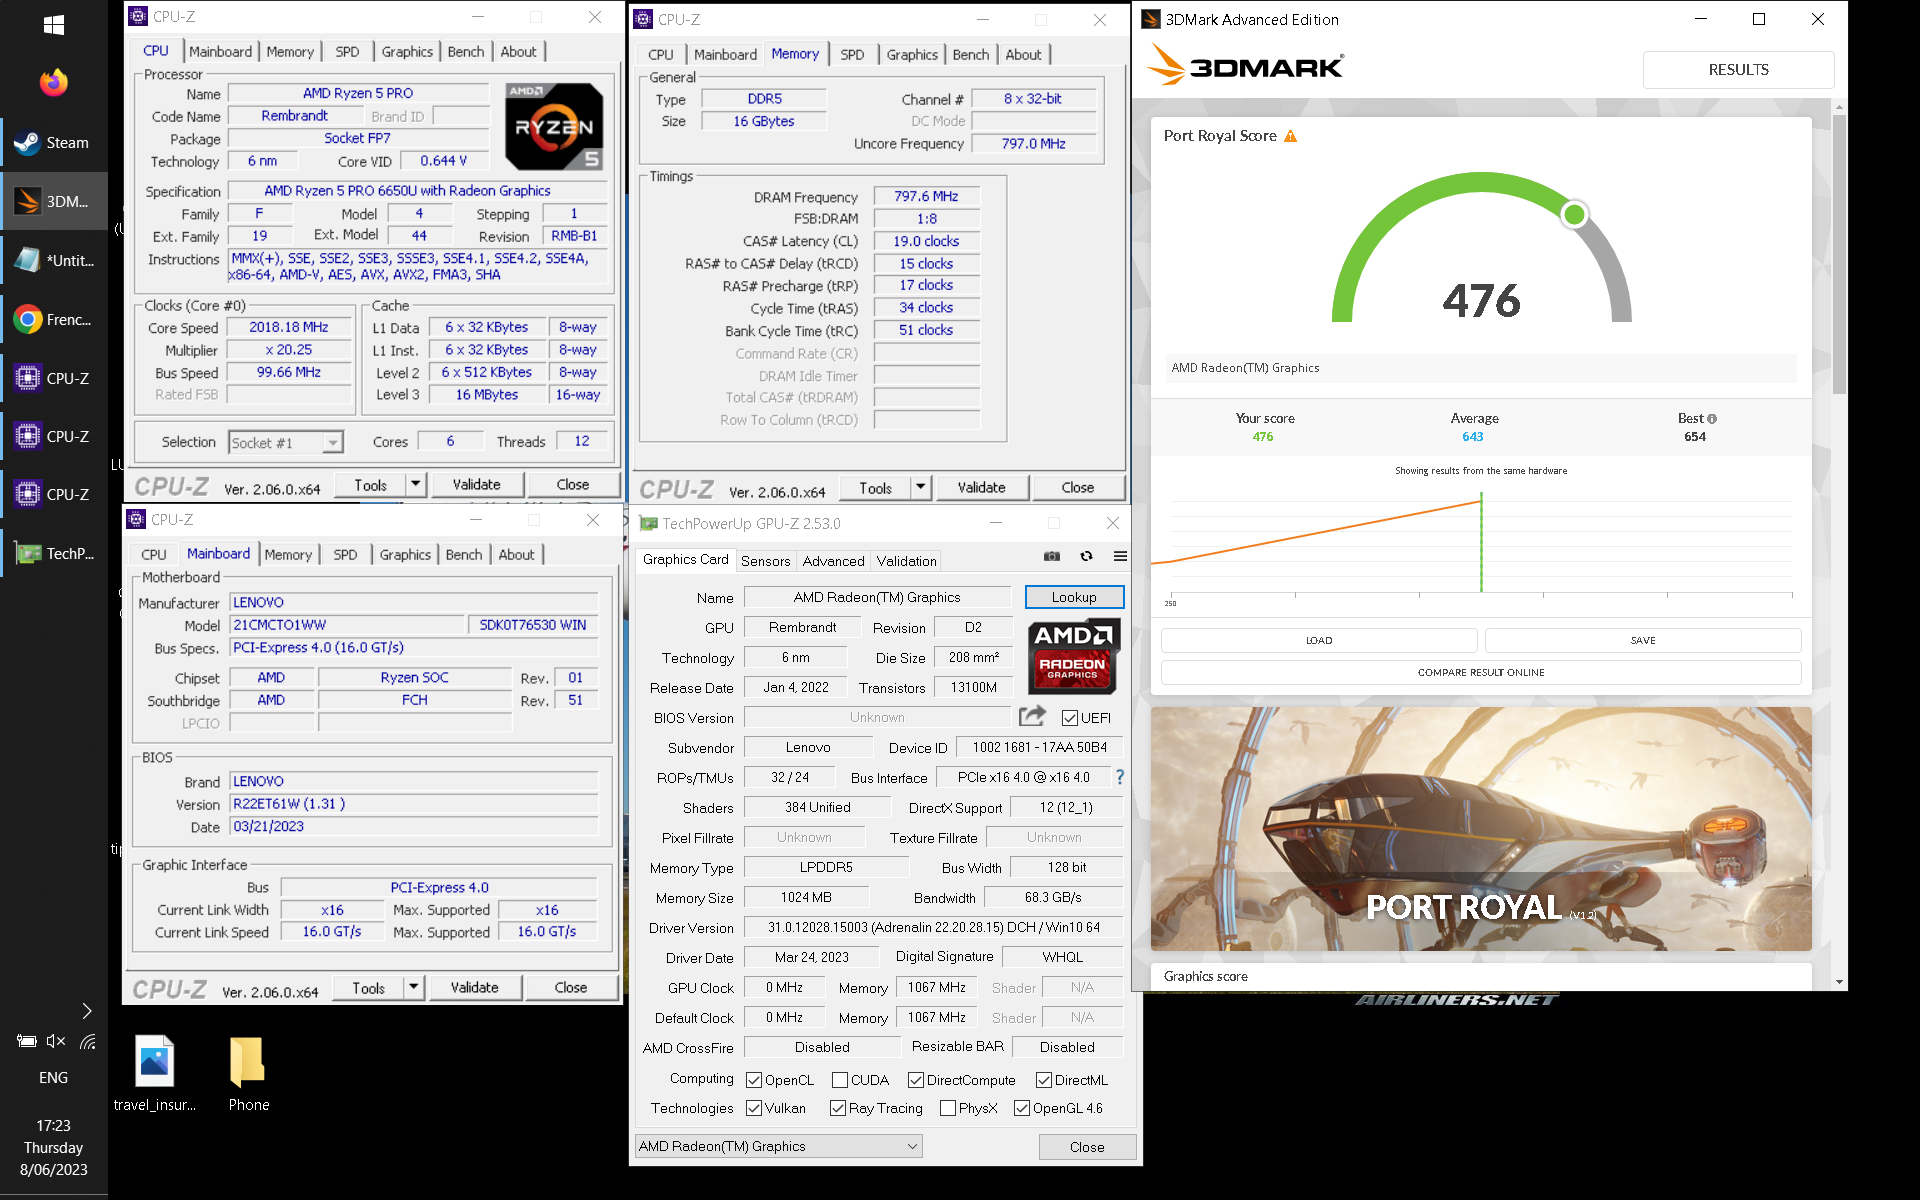Viewport: 1920px width, 1200px height.
Task: Click the GPU-Z title bar icon
Action: [648, 523]
